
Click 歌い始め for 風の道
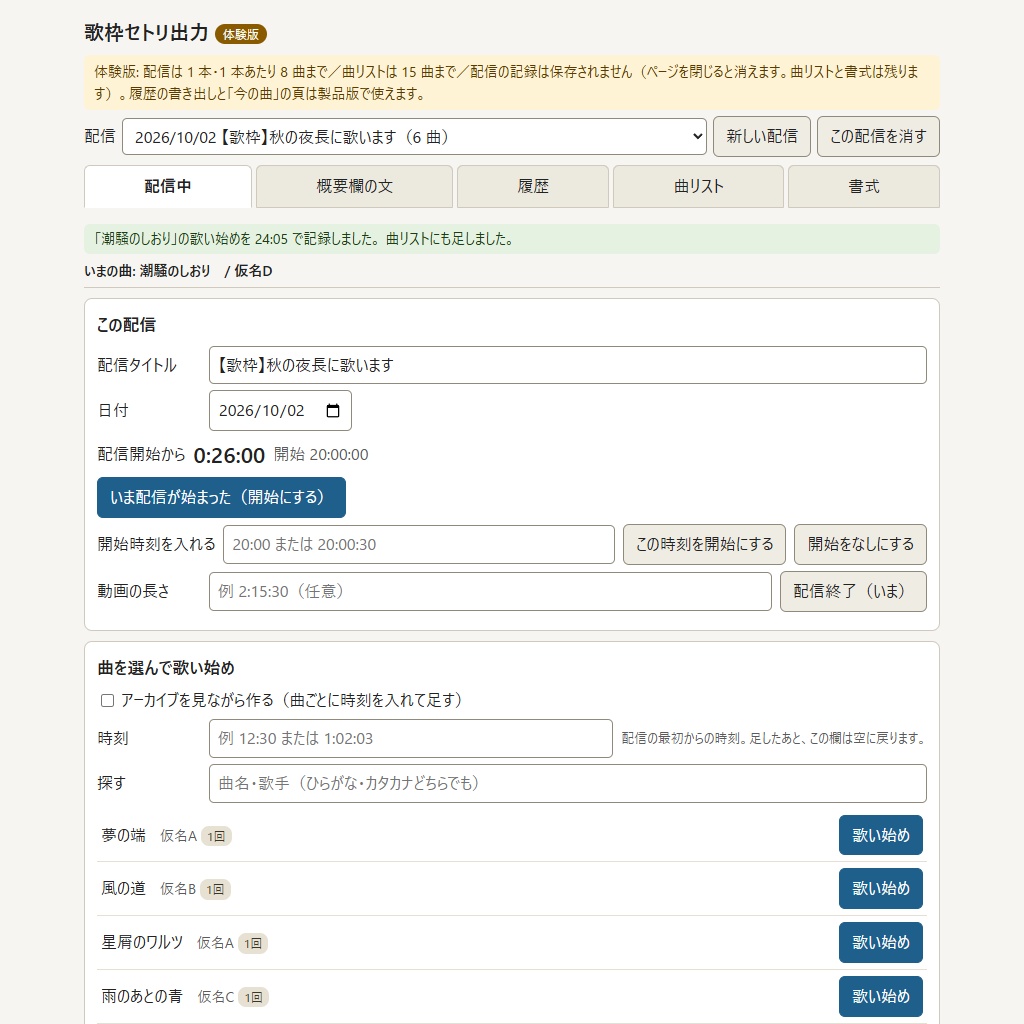[880, 889]
